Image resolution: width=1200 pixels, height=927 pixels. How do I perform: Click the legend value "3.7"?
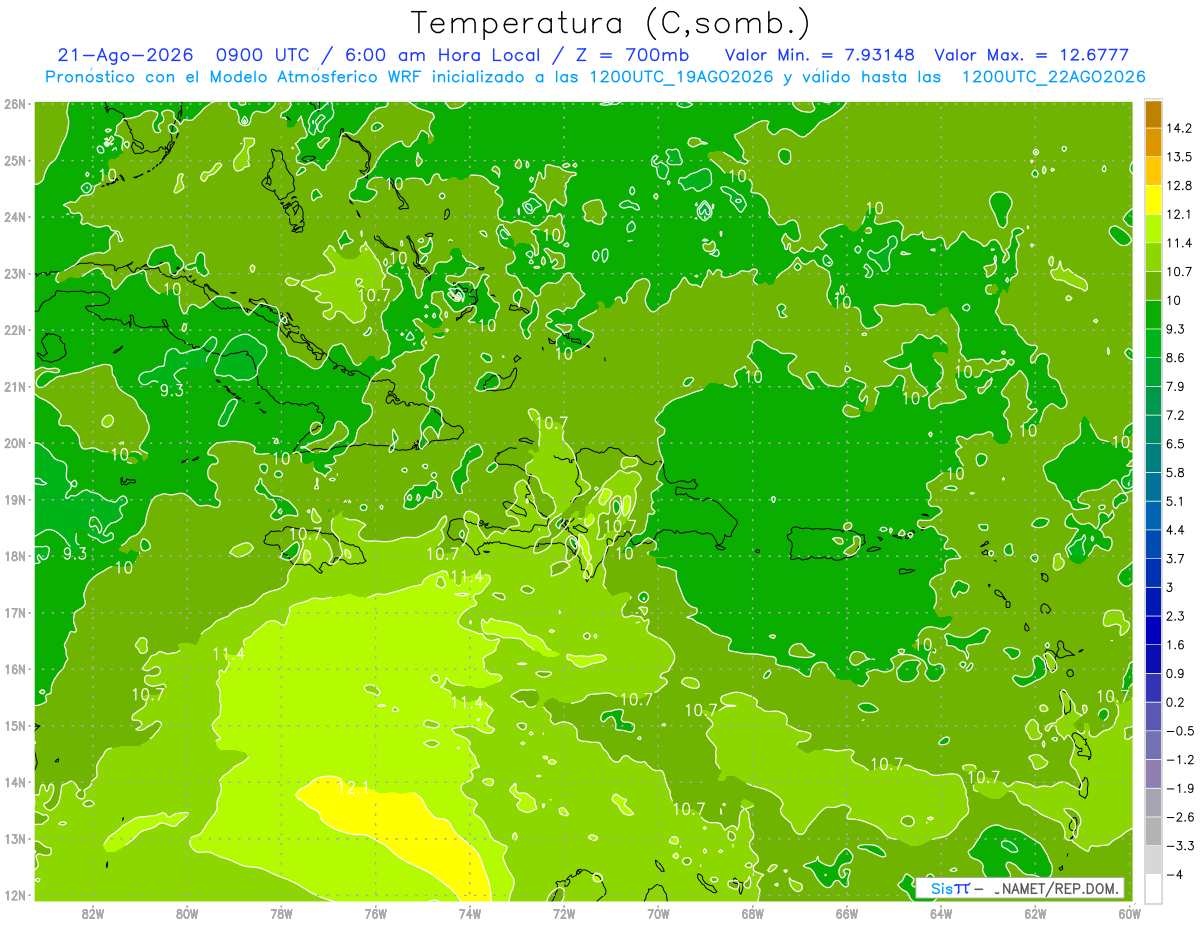1175,559
